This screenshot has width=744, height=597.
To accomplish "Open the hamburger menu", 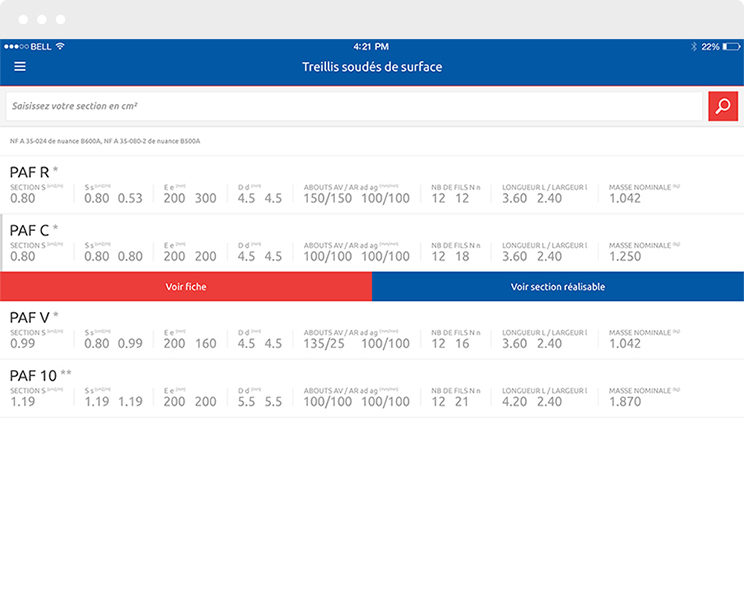I will coord(20,66).
